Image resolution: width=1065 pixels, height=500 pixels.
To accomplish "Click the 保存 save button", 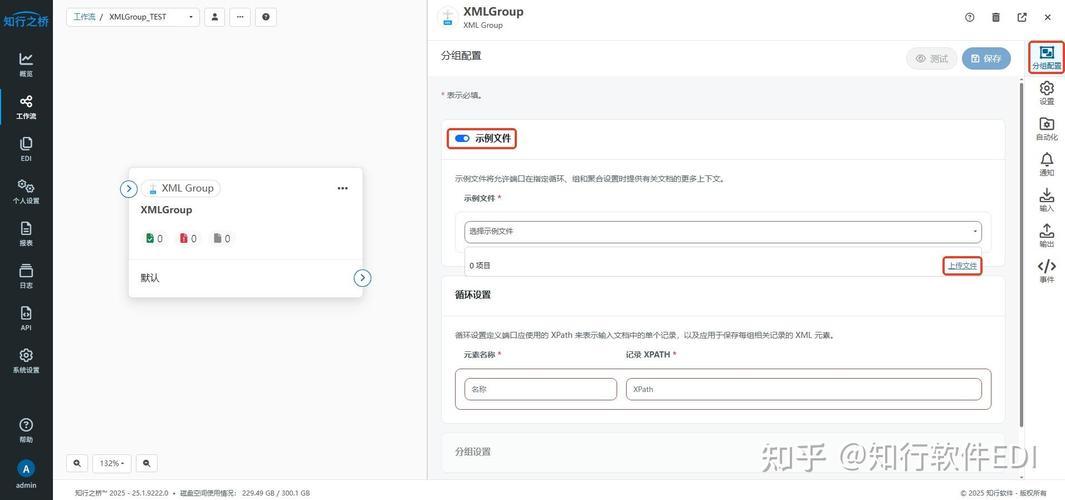I will [986, 59].
